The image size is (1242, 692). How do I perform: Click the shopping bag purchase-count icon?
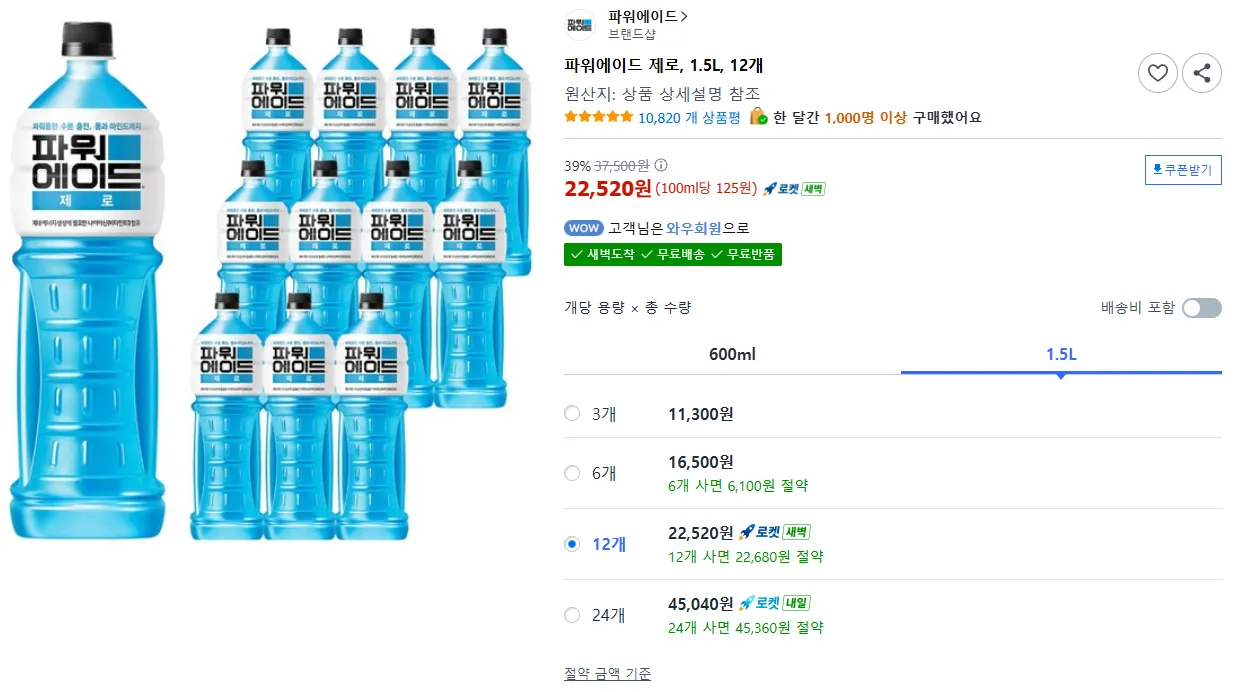point(758,117)
